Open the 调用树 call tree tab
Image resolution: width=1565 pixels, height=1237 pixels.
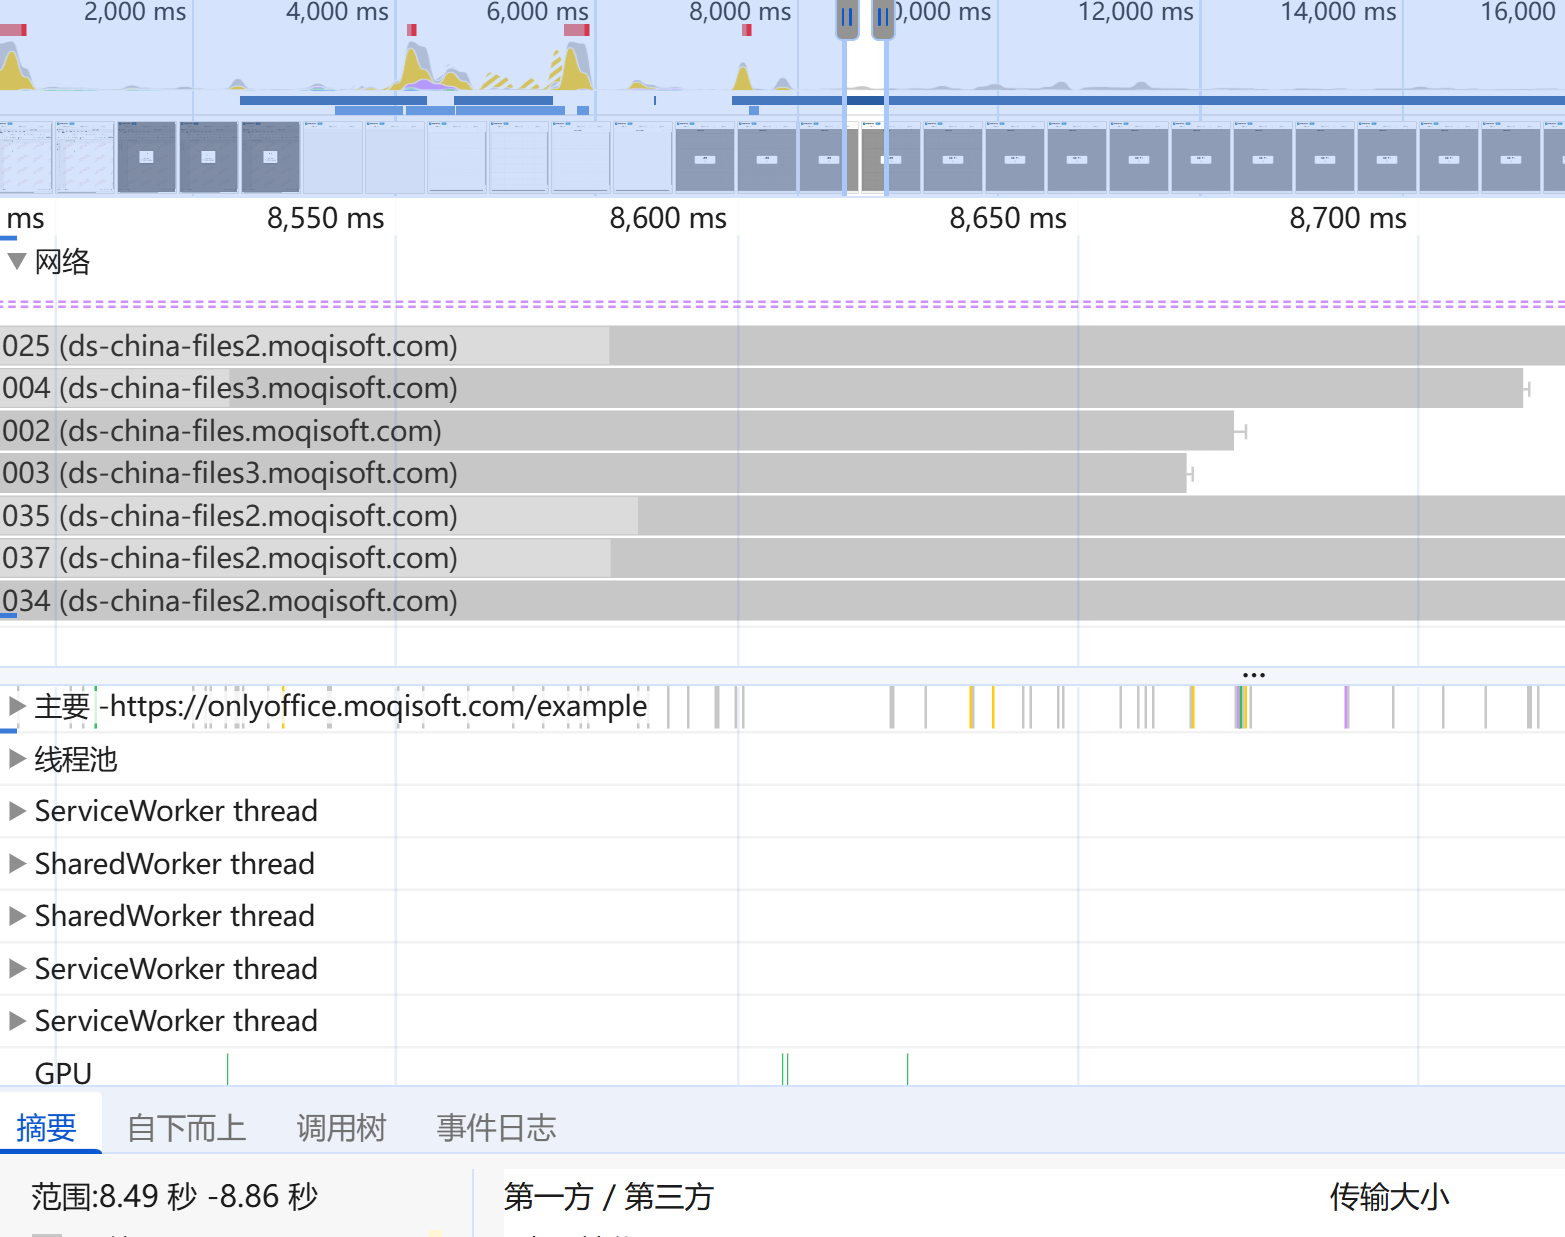point(341,1128)
